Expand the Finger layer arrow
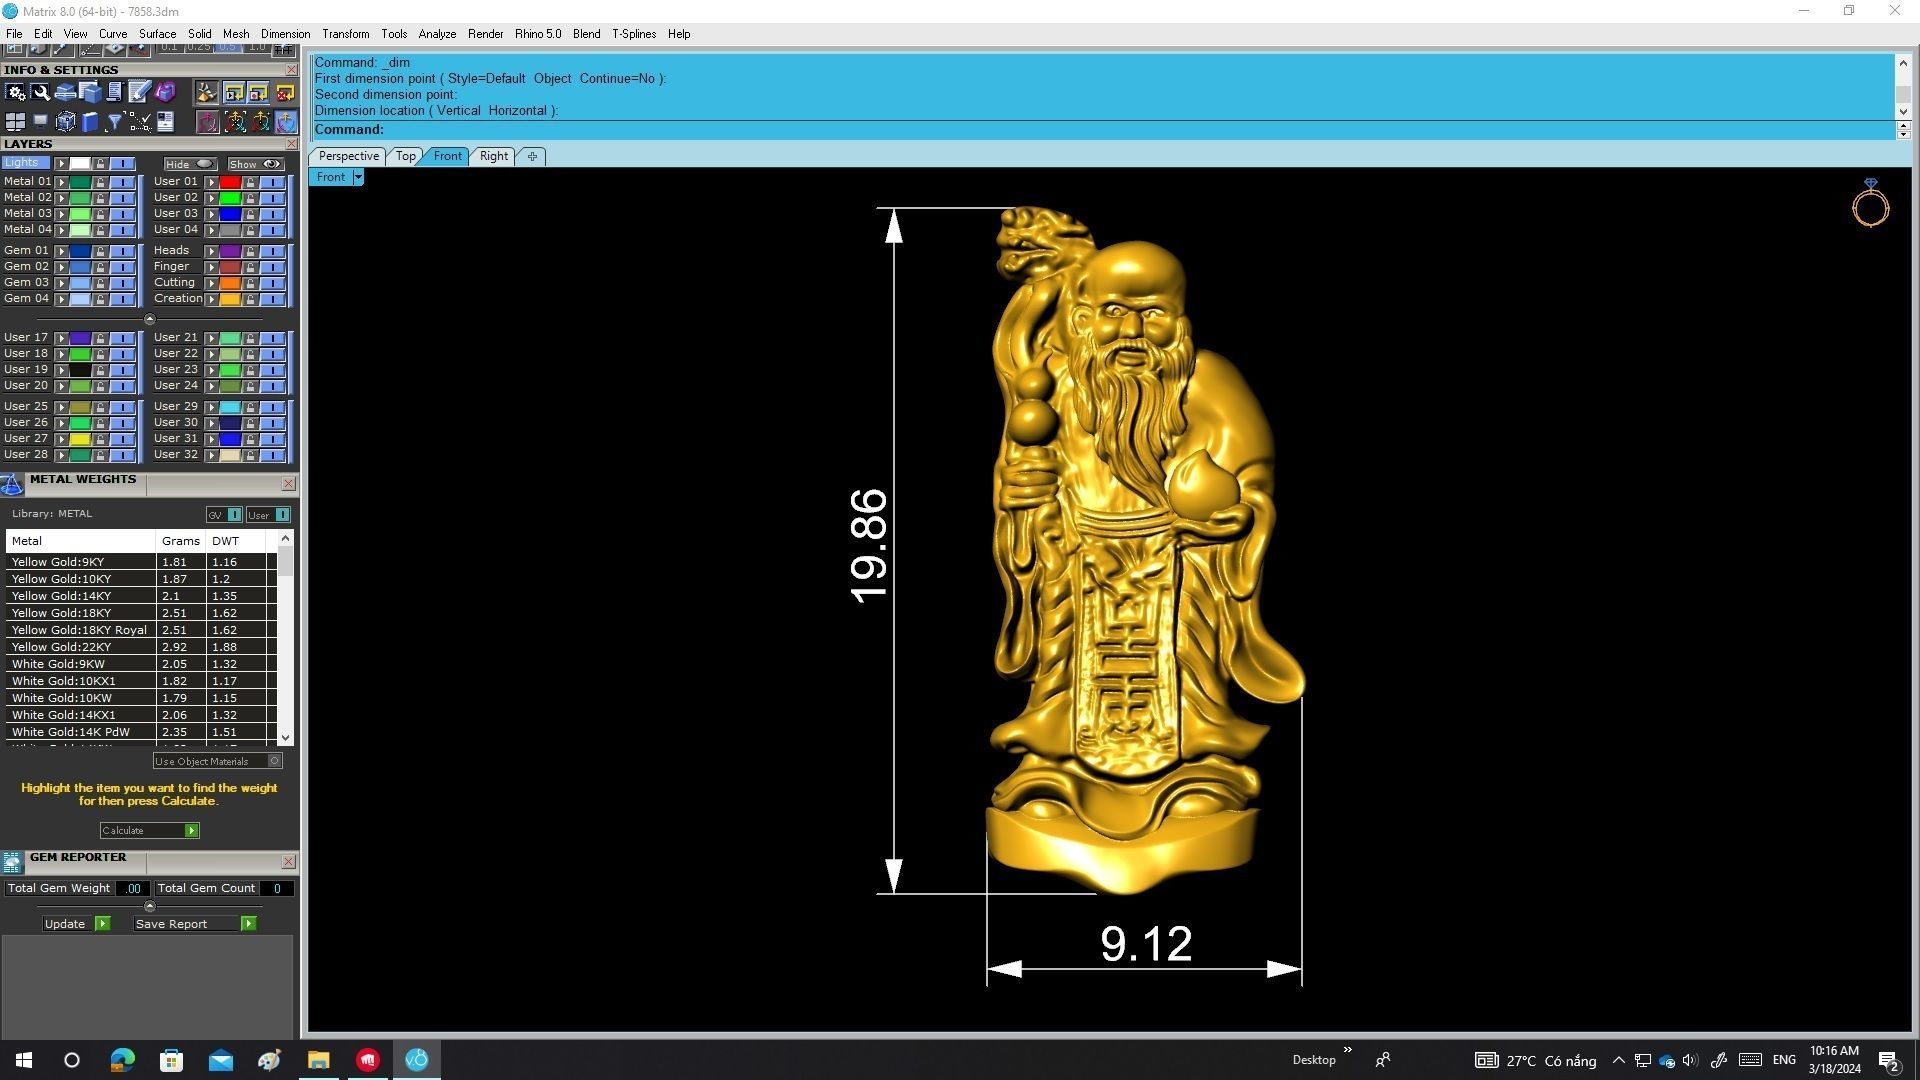1920x1080 pixels. [212, 268]
